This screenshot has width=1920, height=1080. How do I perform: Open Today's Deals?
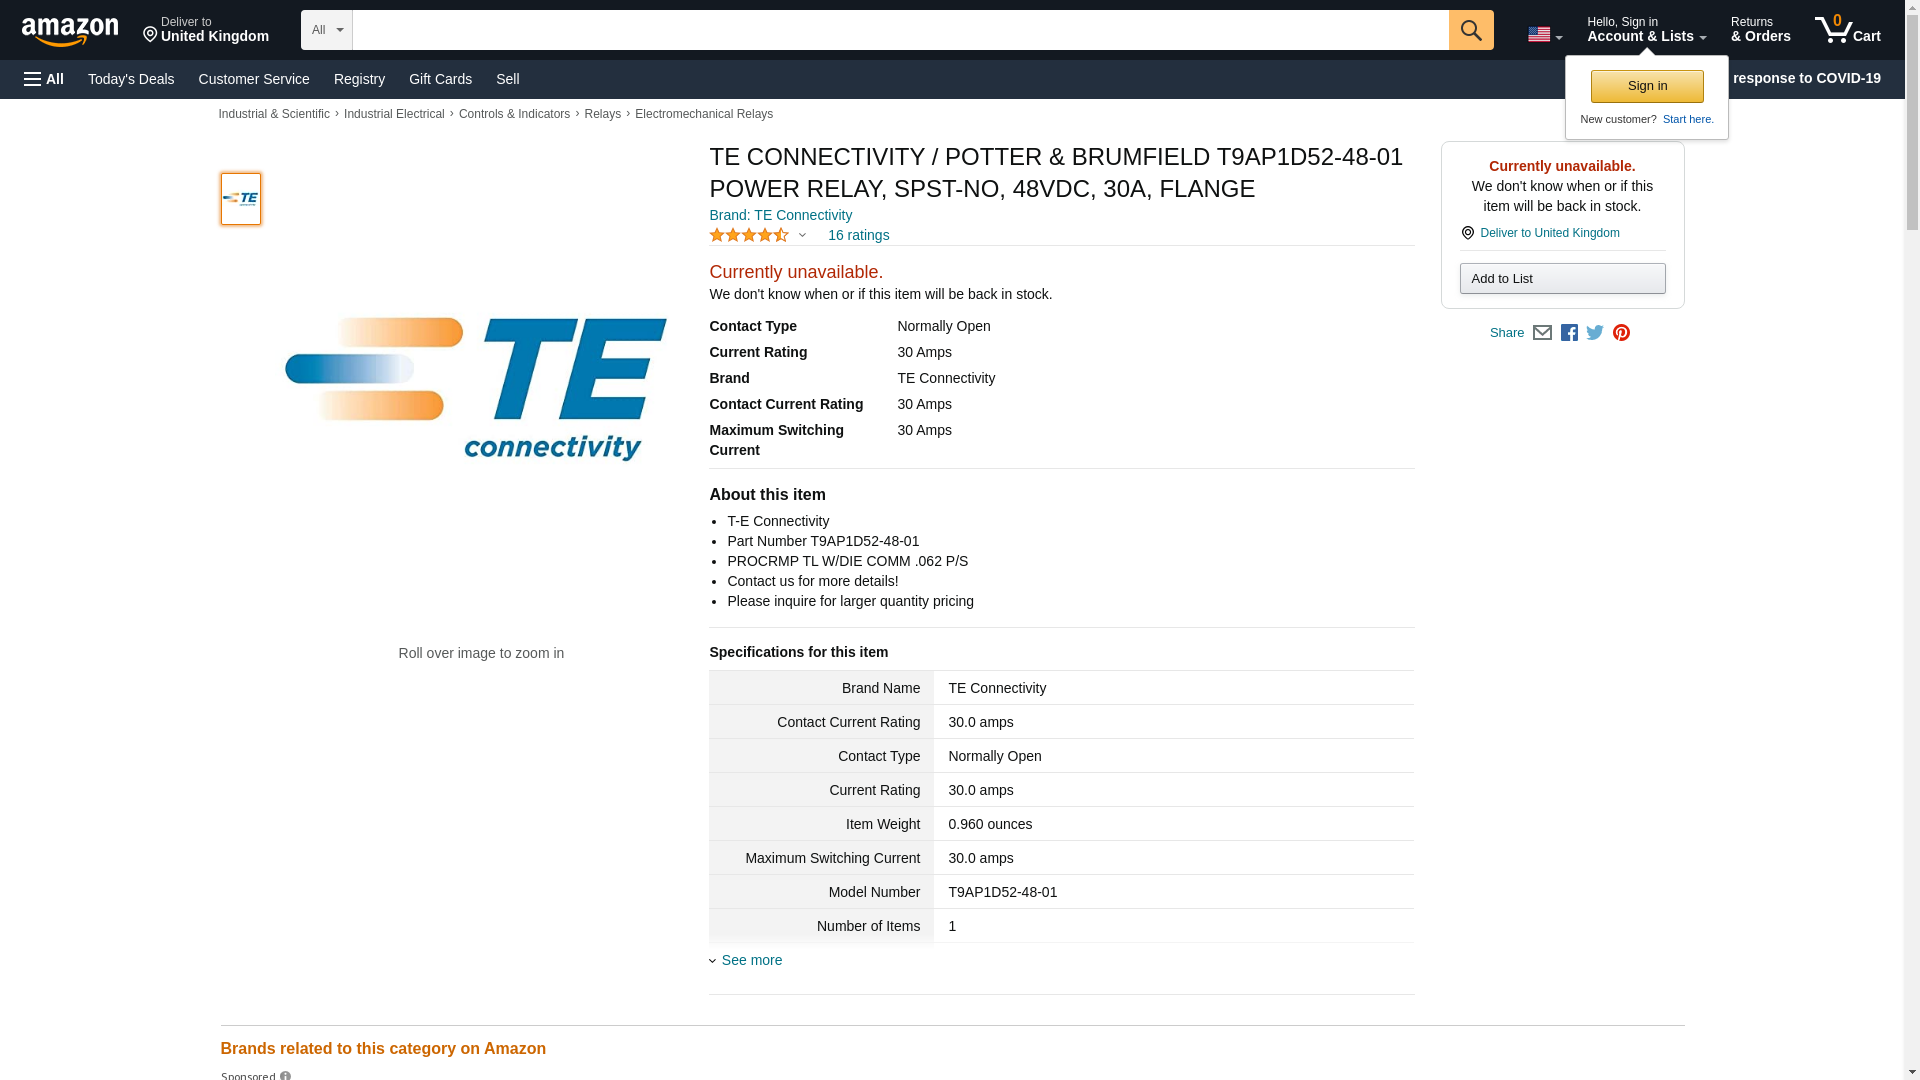click(x=131, y=79)
